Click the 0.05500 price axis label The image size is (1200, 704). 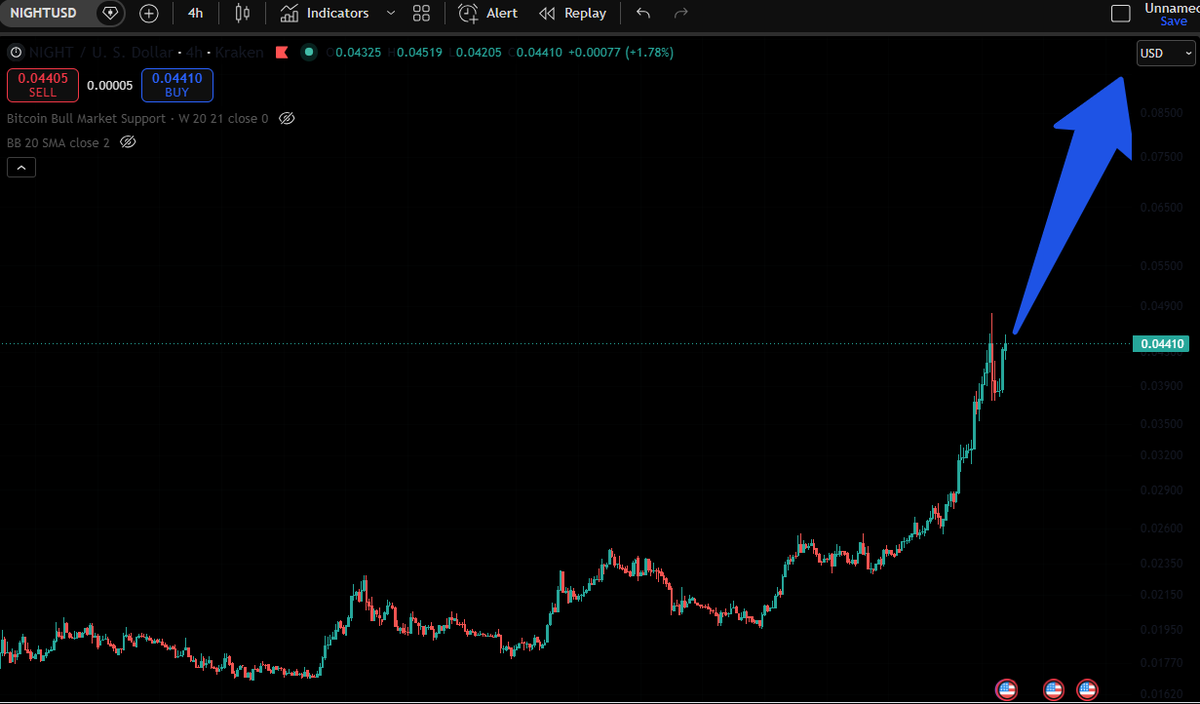point(1162,267)
